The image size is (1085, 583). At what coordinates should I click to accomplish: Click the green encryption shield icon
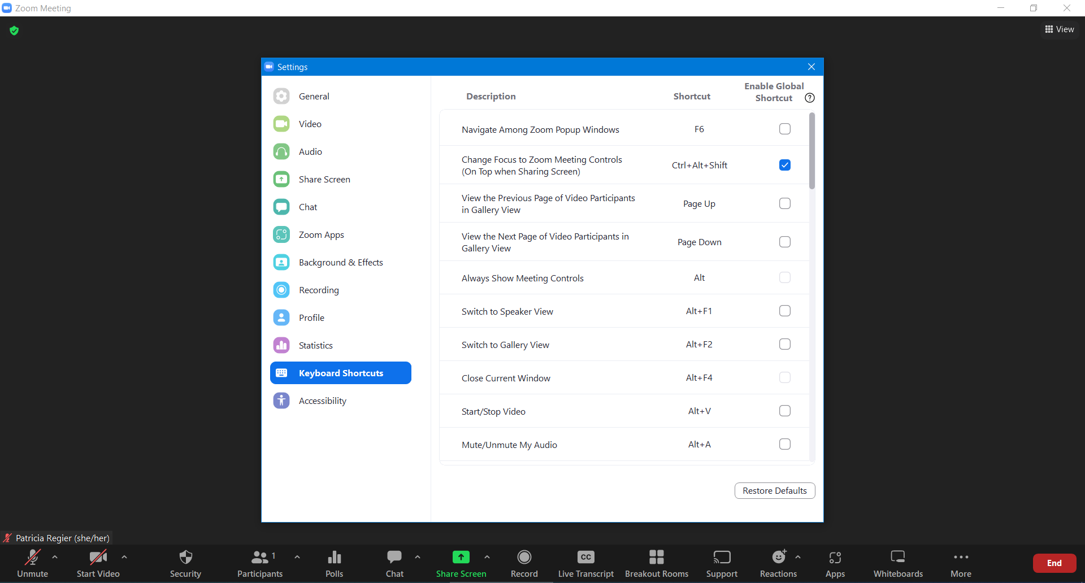(14, 30)
